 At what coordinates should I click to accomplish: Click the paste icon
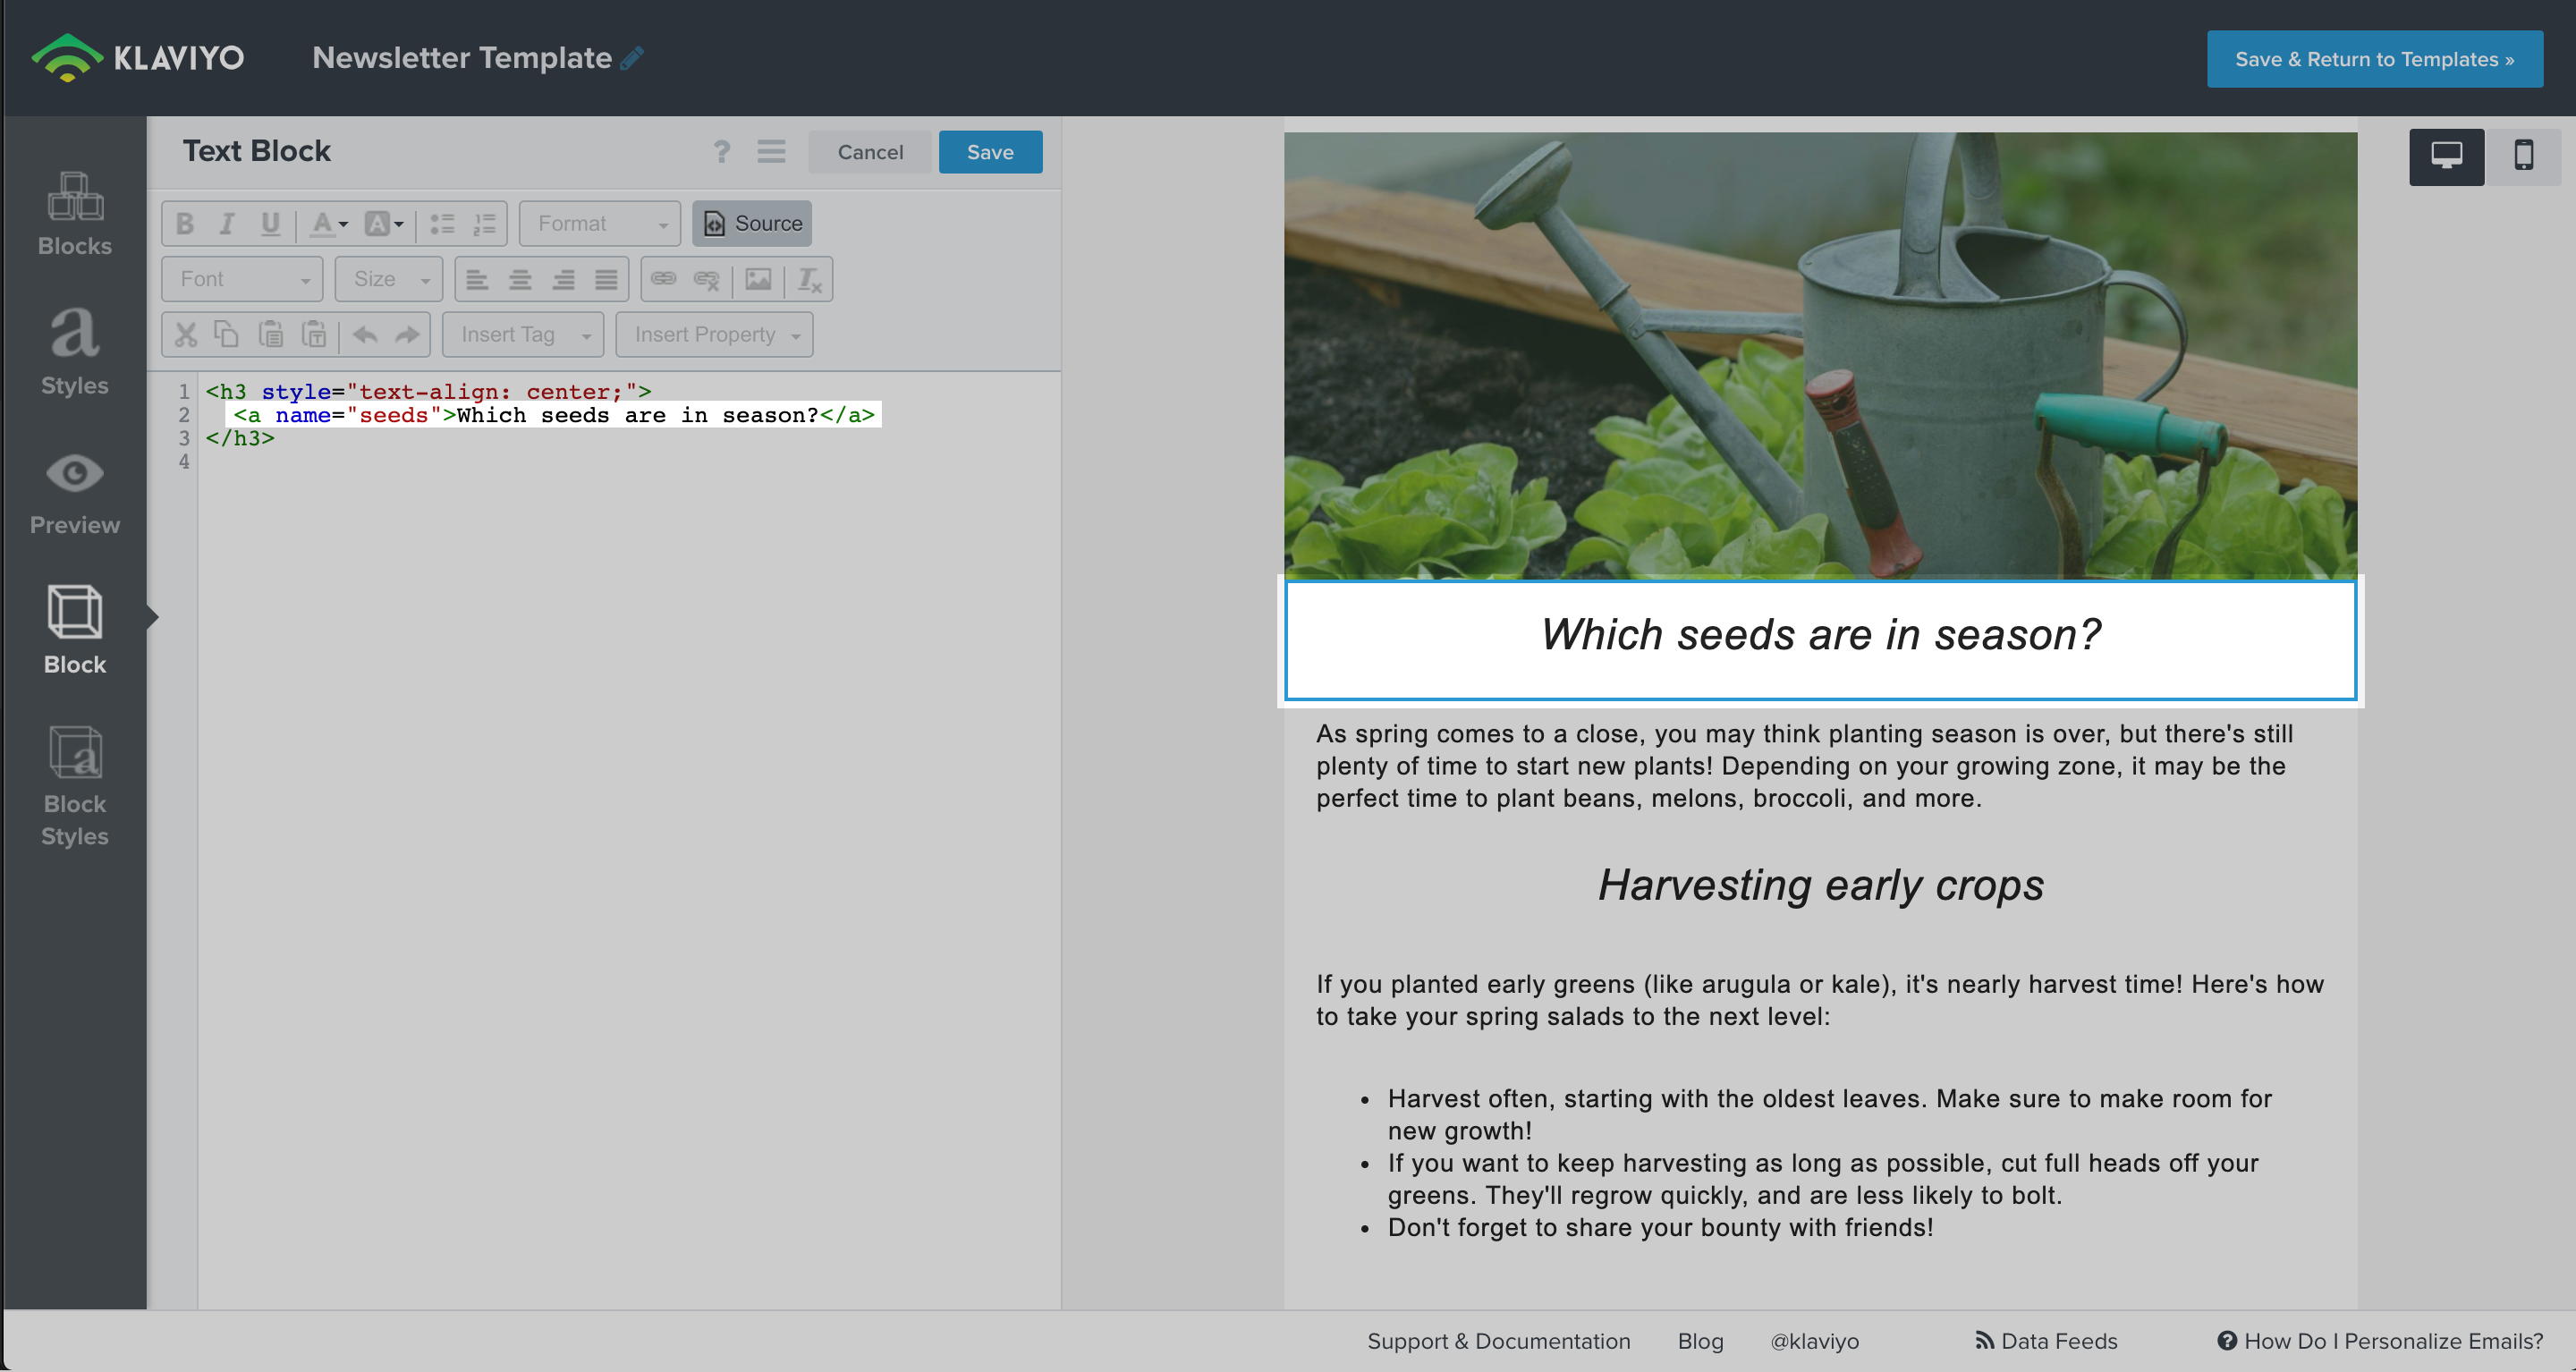(270, 334)
